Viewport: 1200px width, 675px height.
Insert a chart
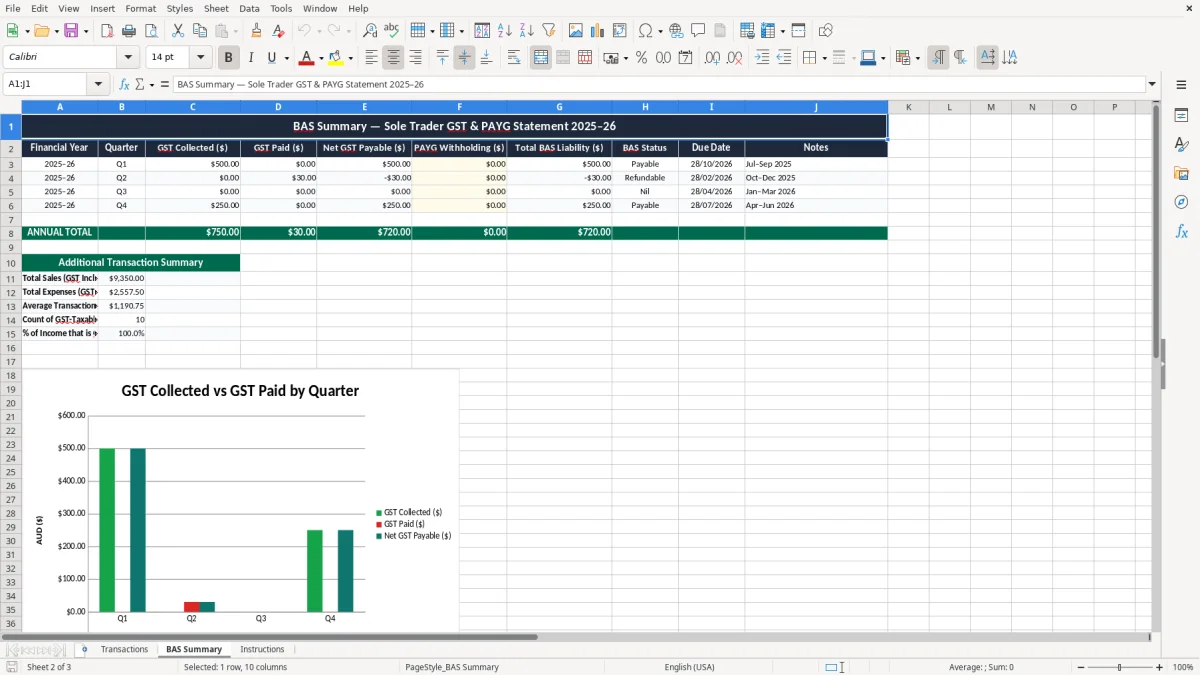[x=597, y=30]
